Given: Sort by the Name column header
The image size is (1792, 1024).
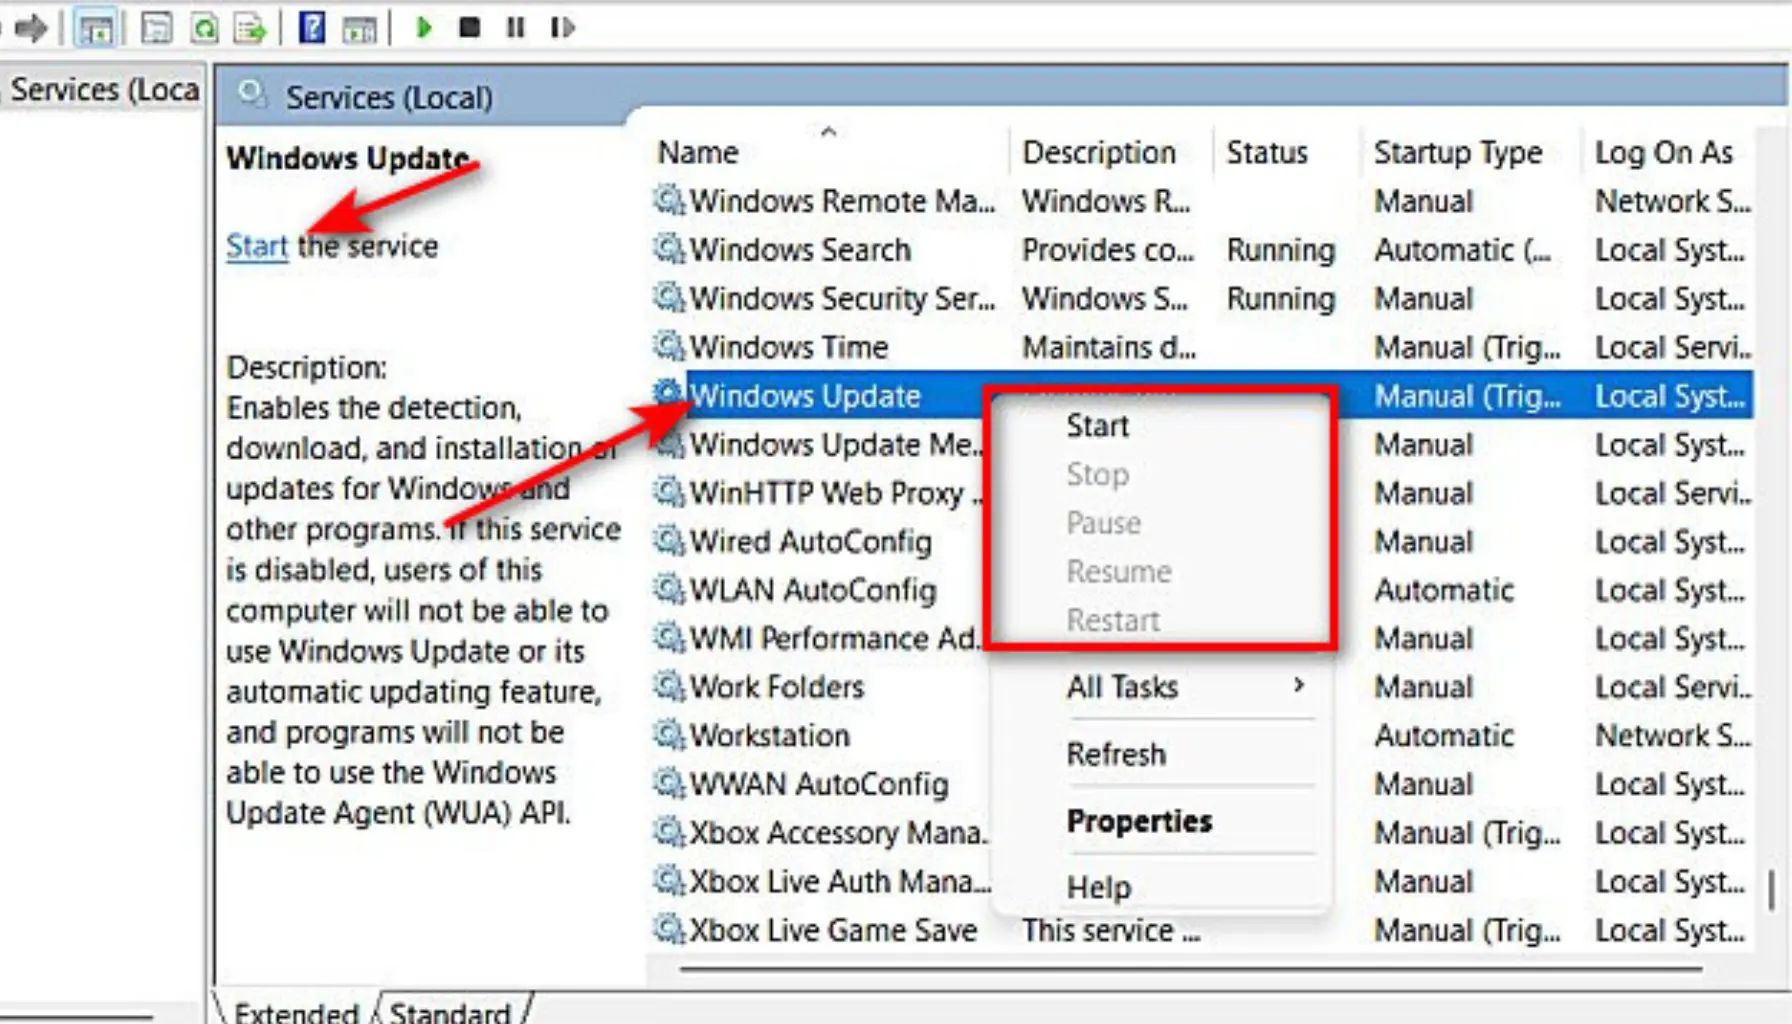Looking at the screenshot, I should point(828,152).
